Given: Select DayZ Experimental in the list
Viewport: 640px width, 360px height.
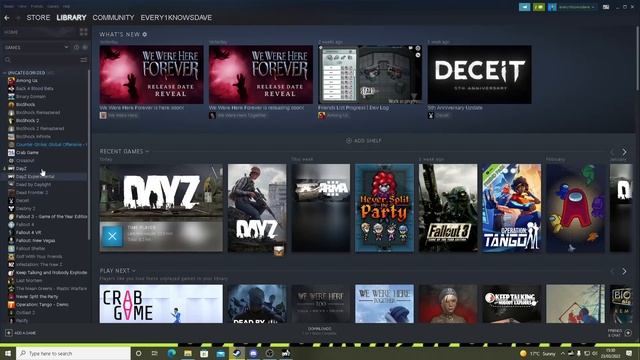Looking at the screenshot, I should [35, 176].
